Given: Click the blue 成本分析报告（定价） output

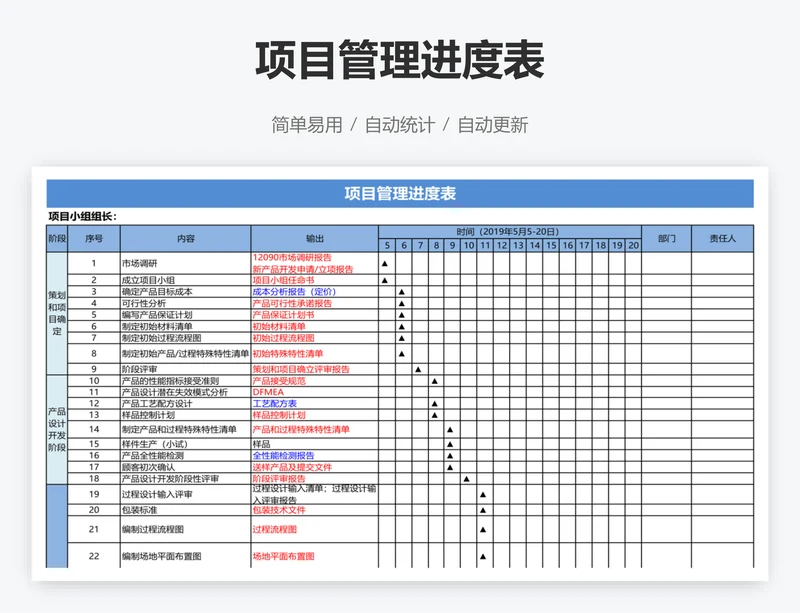Looking at the screenshot, I should coord(294,292).
